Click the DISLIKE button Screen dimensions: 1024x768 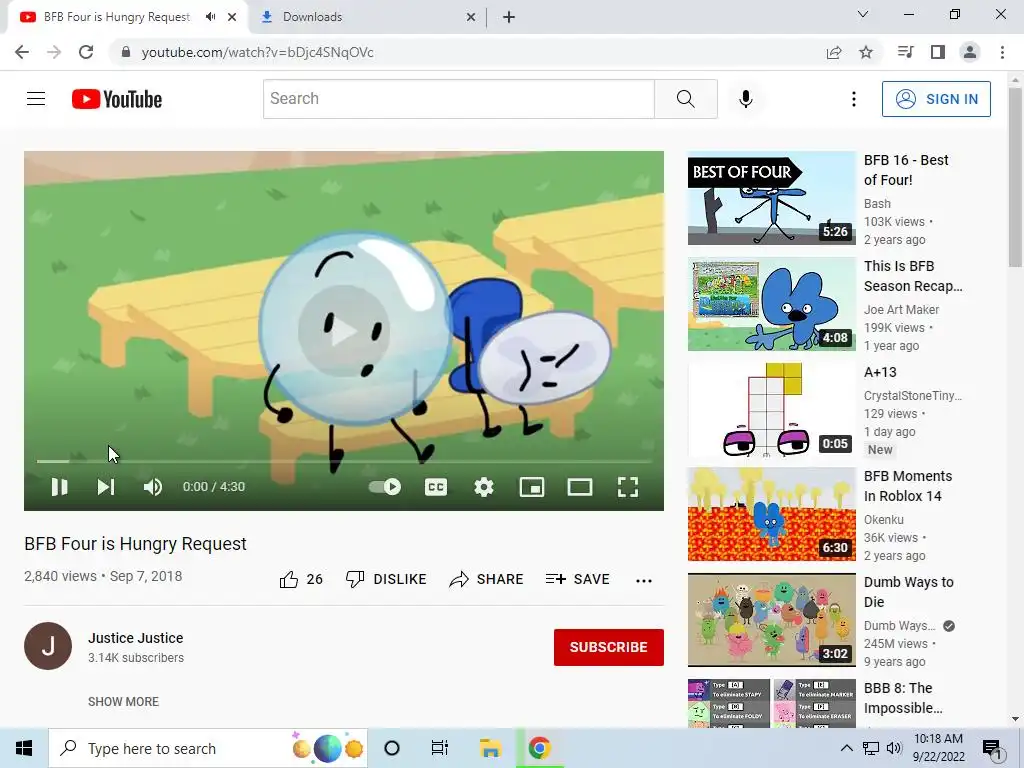[386, 579]
